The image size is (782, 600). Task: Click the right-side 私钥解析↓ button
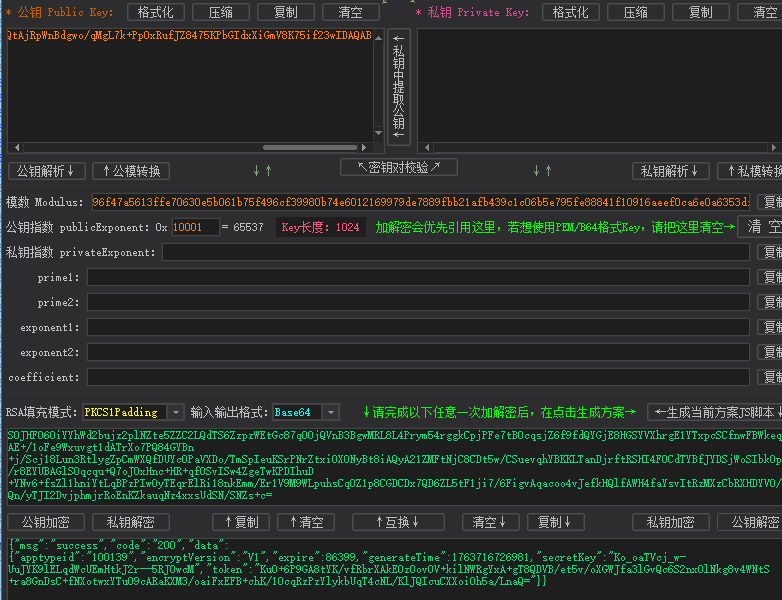coord(670,171)
